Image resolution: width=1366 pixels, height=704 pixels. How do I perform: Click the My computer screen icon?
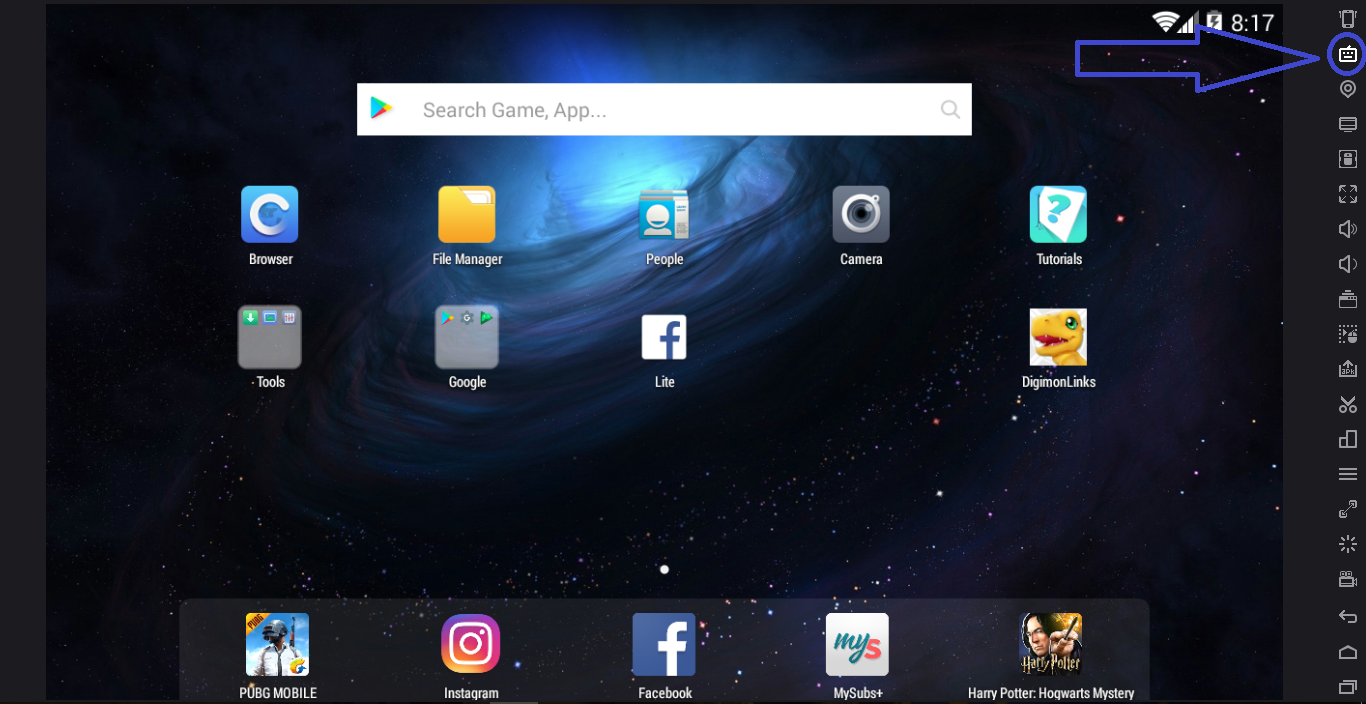tap(1348, 124)
